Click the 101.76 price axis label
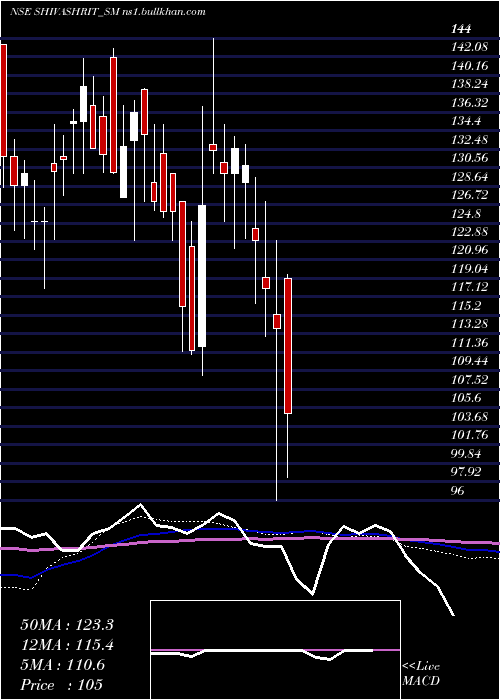Viewport: 500px width, 700px height. [x=469, y=434]
